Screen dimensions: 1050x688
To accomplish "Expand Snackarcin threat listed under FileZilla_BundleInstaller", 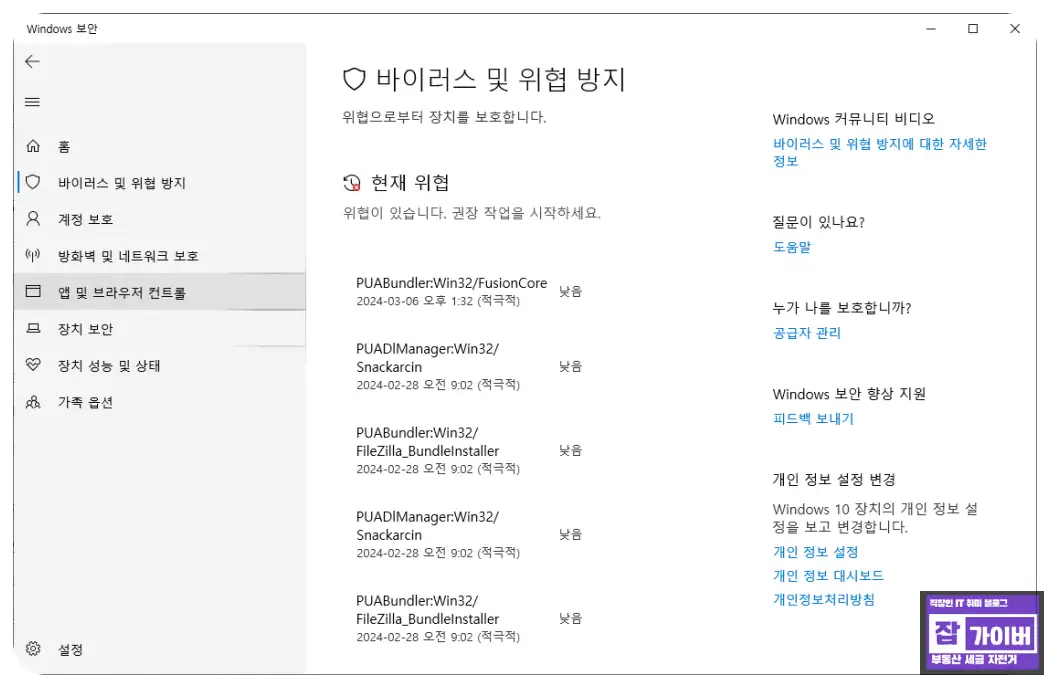I will pos(469,534).
